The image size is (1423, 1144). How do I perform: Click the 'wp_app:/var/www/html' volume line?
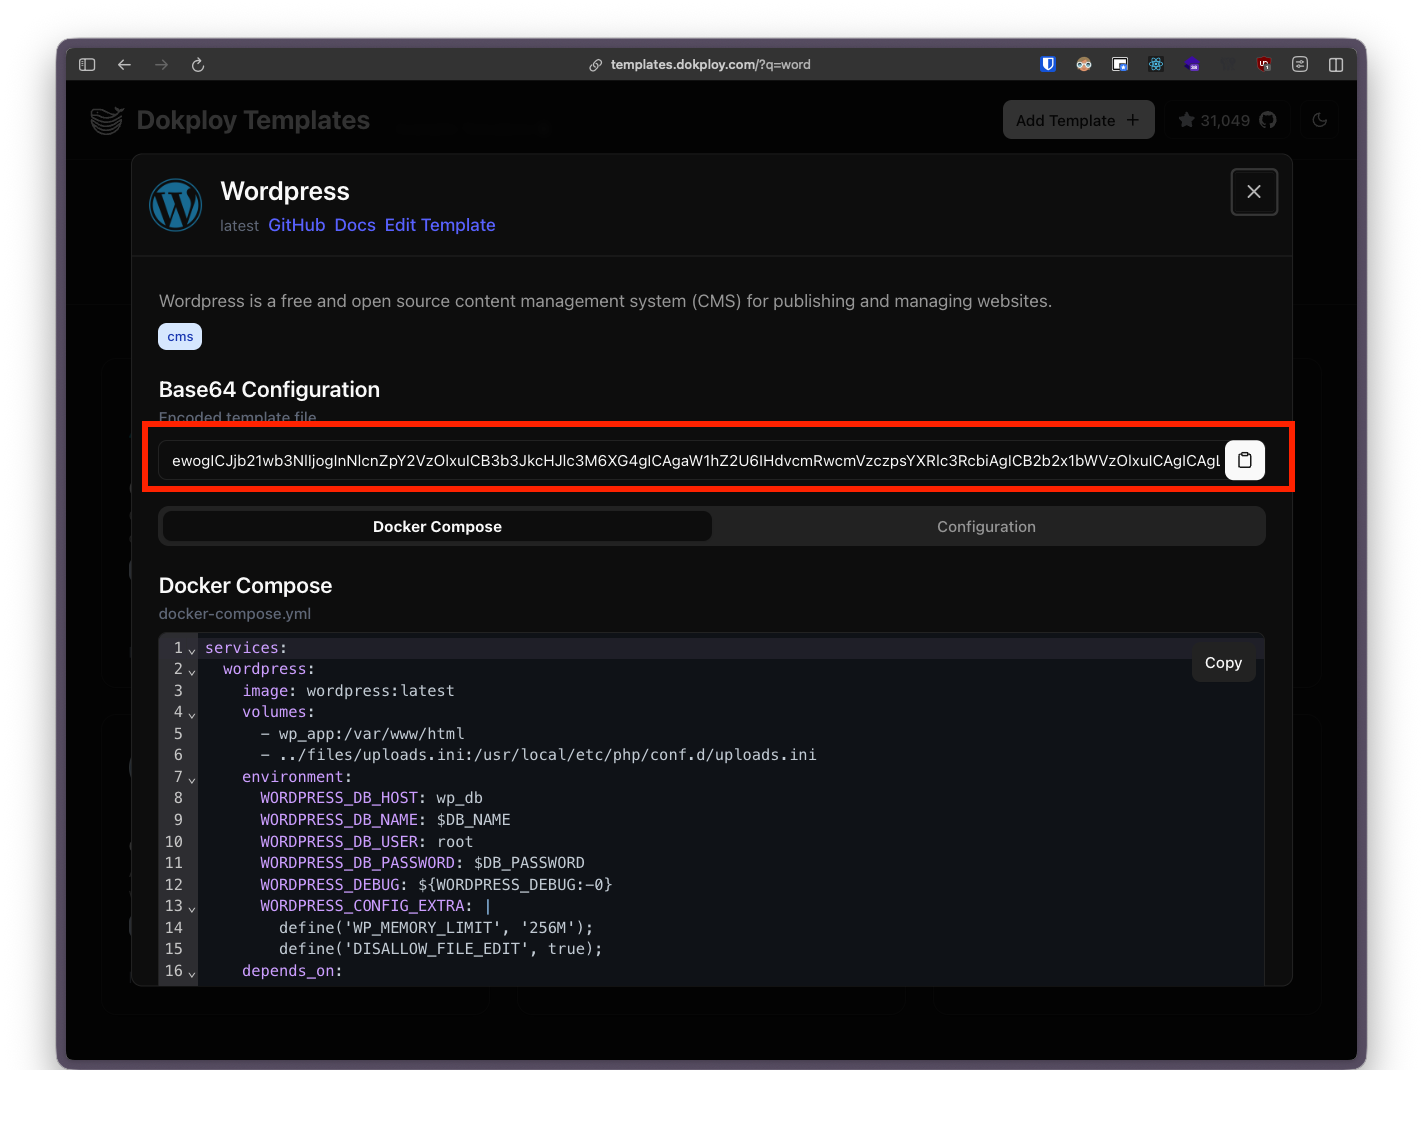tap(362, 734)
